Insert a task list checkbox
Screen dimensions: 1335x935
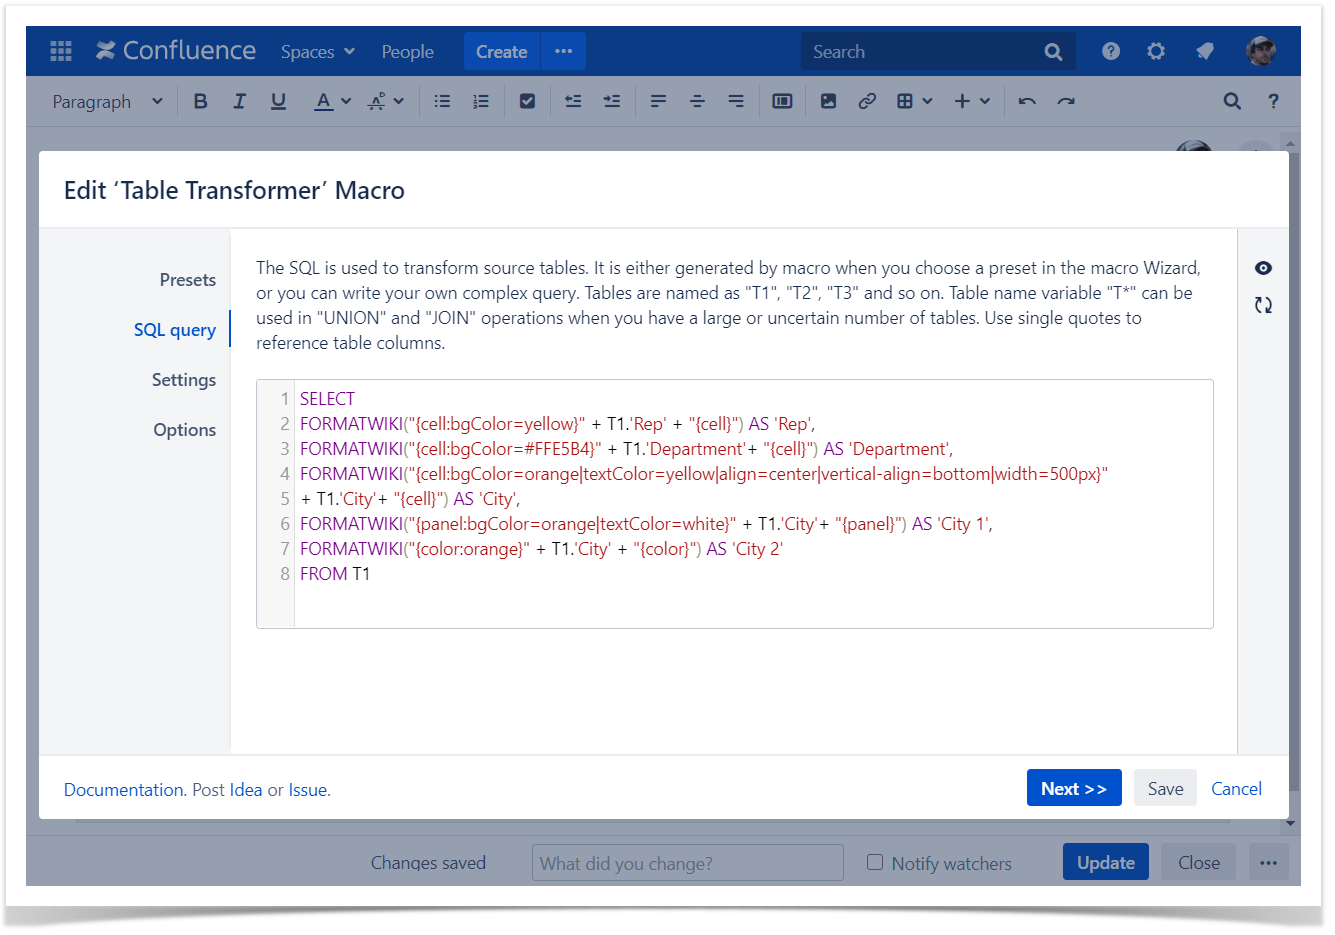click(527, 101)
